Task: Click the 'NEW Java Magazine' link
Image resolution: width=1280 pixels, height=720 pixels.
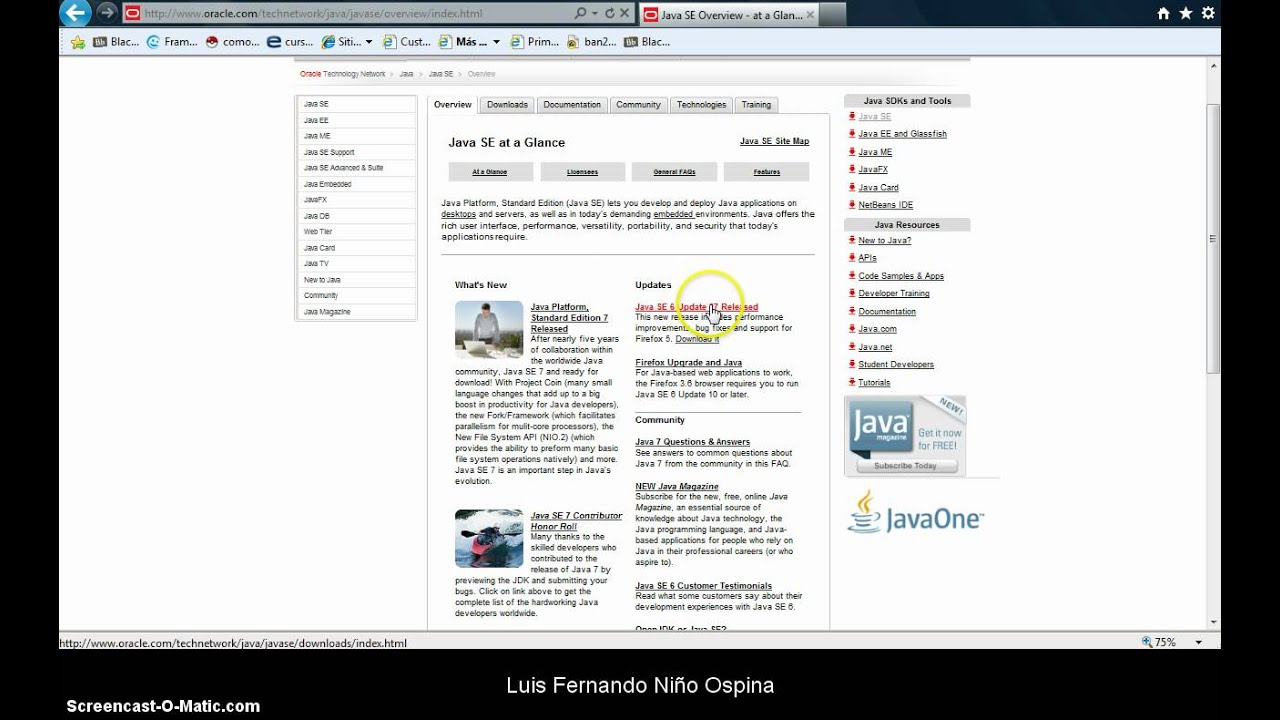Action: coord(676,487)
